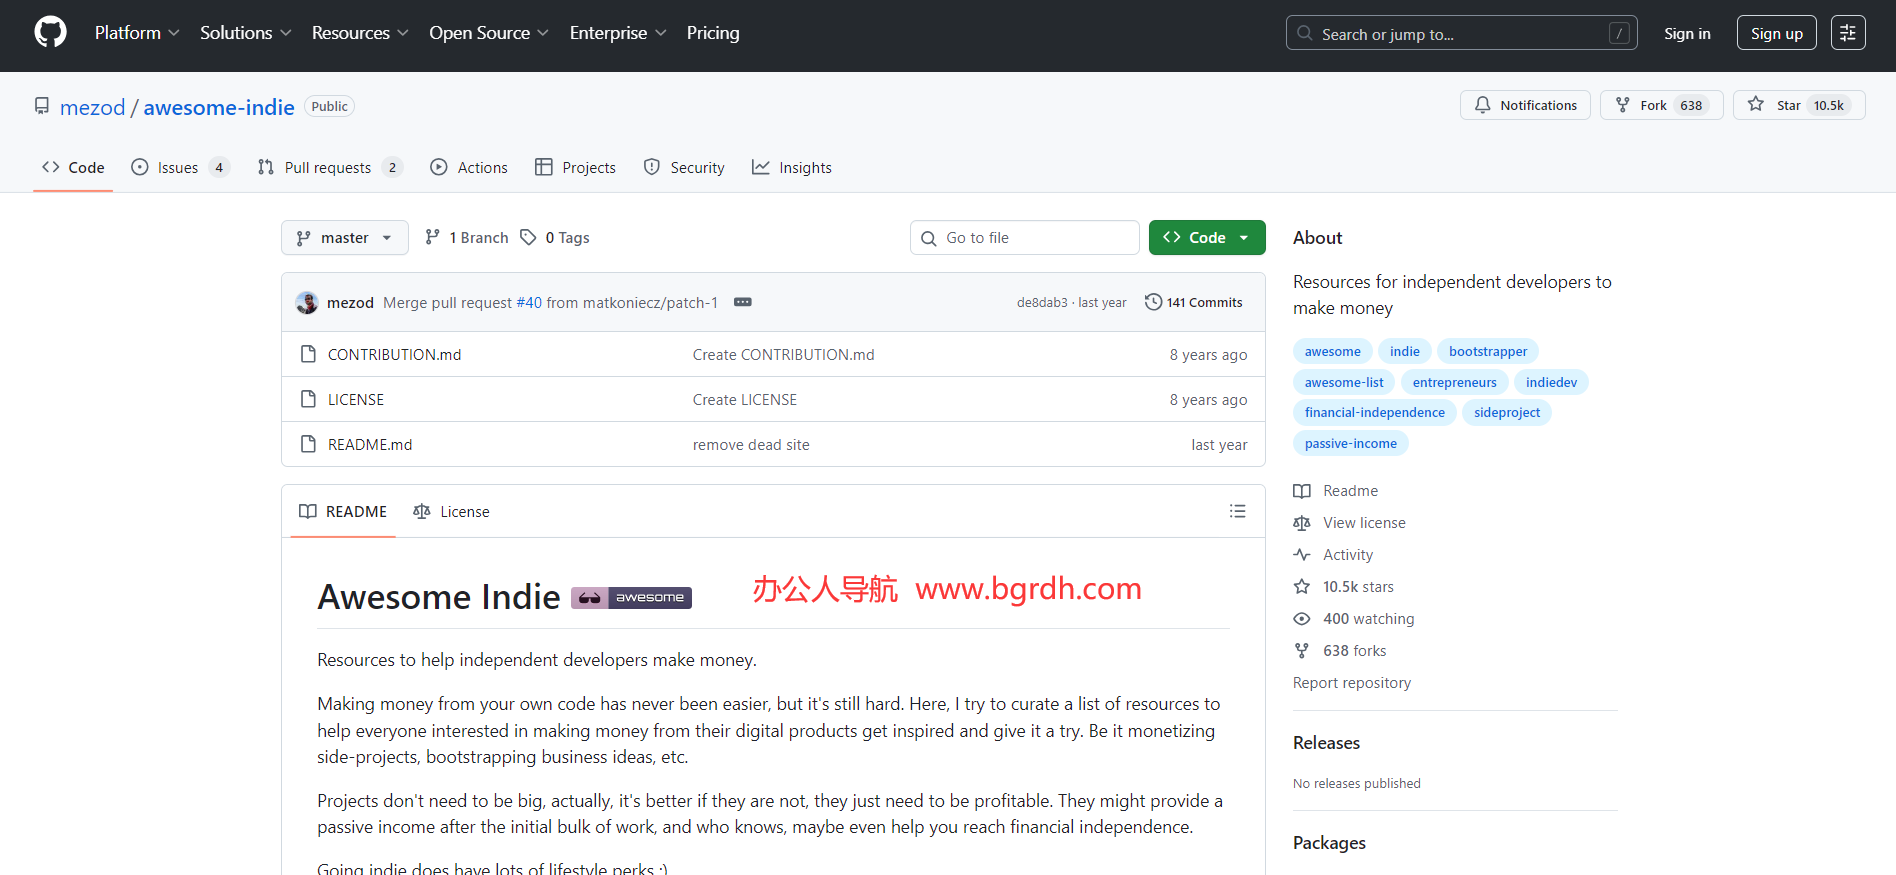Screen dimensions: 1896x875
Task: Click the GitHub logo icon
Action: (50, 32)
